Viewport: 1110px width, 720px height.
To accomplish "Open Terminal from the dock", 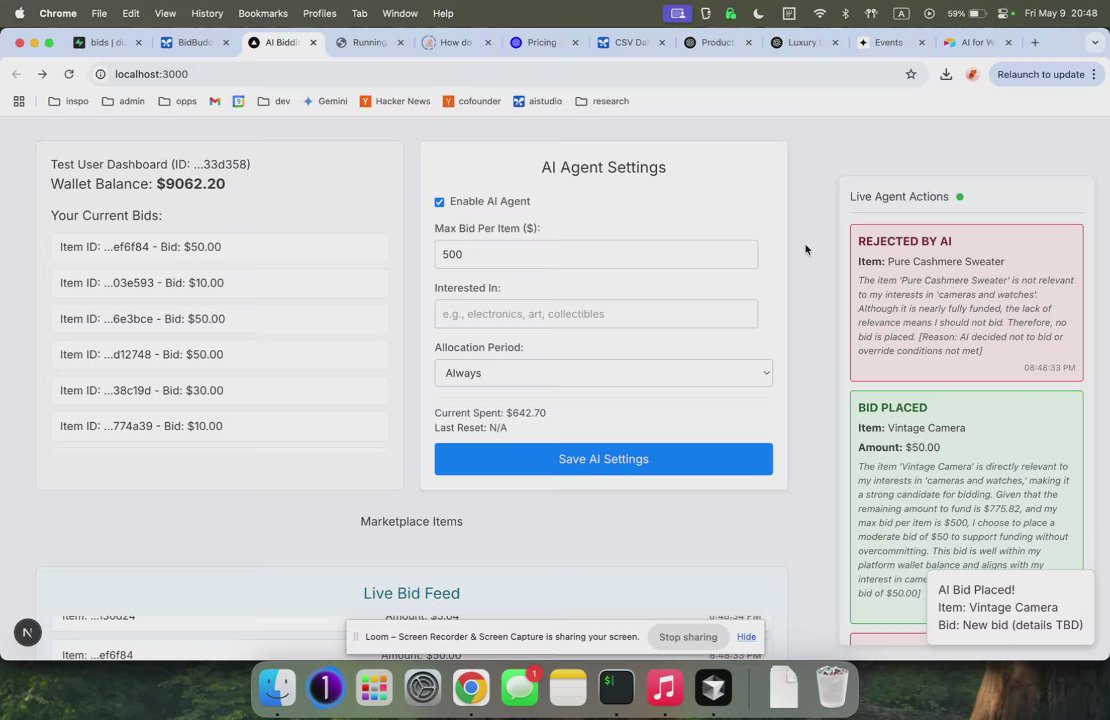I will click(x=617, y=687).
